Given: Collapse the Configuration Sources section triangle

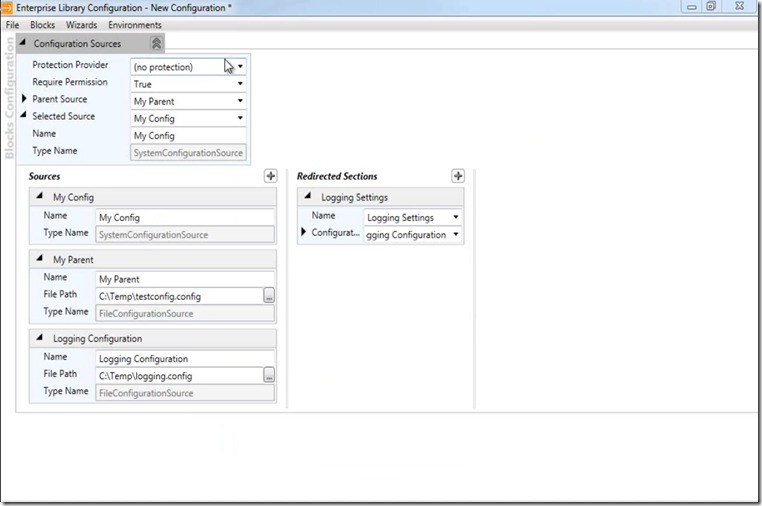Looking at the screenshot, I should point(22,42).
